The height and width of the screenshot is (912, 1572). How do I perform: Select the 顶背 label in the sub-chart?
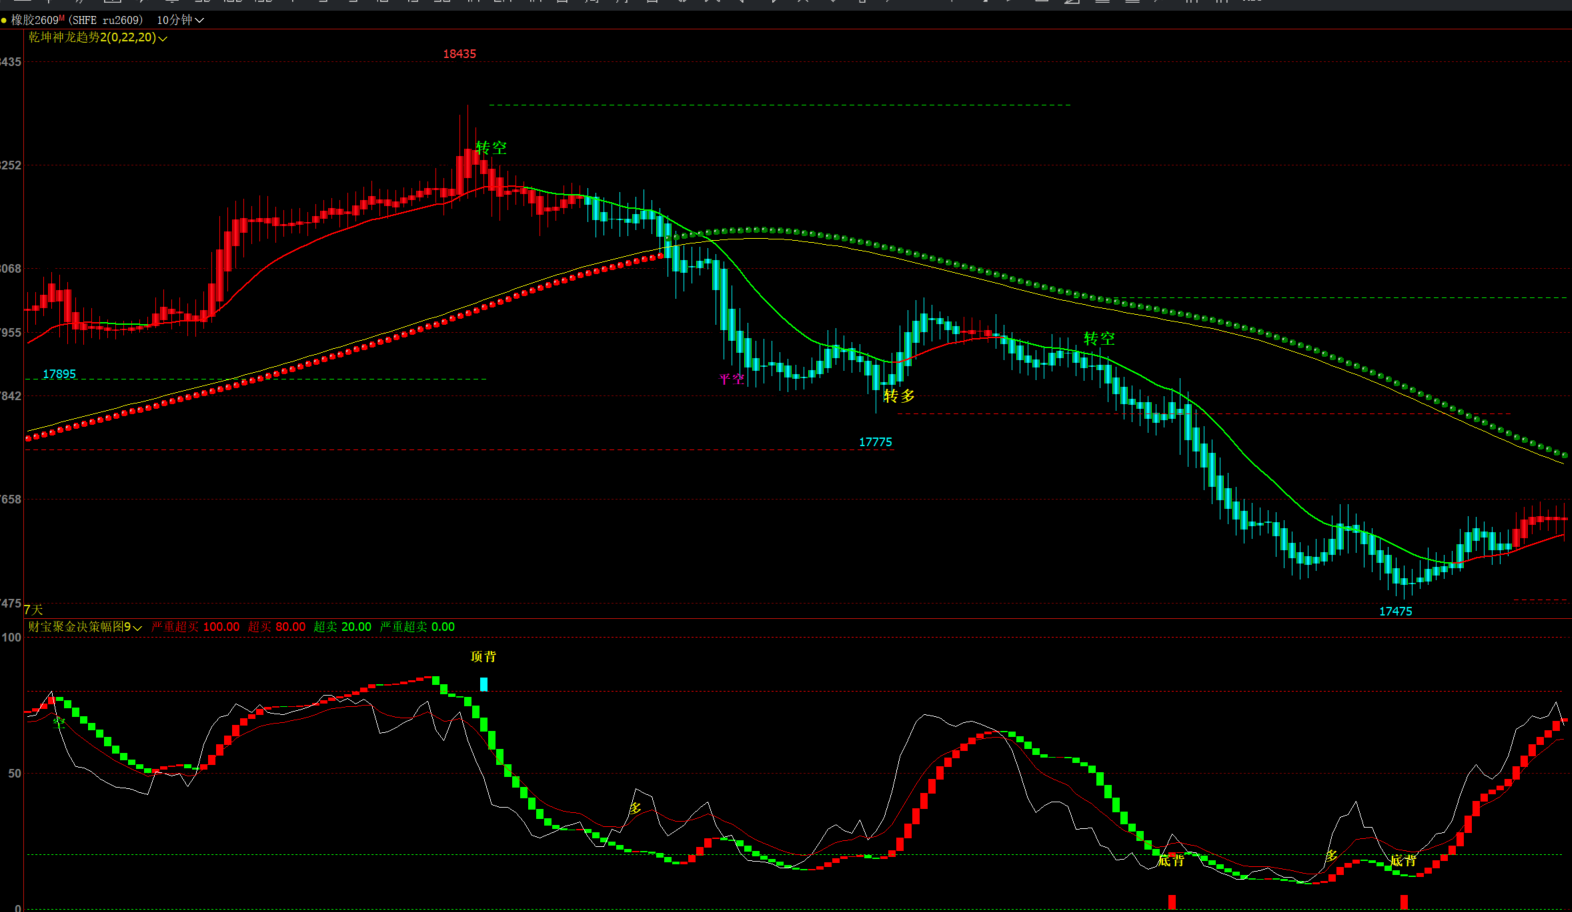point(484,657)
